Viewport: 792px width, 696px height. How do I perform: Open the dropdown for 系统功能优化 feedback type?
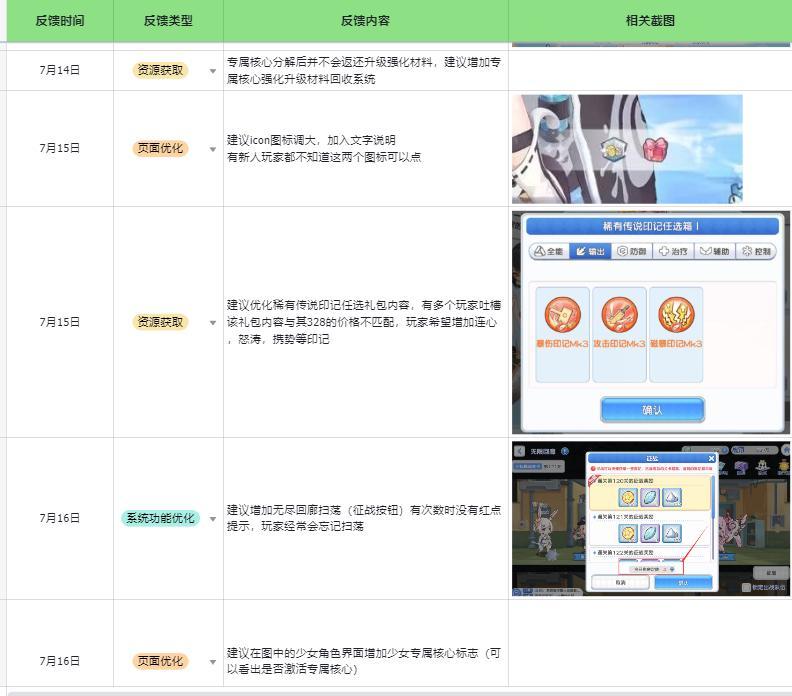[x=212, y=519]
